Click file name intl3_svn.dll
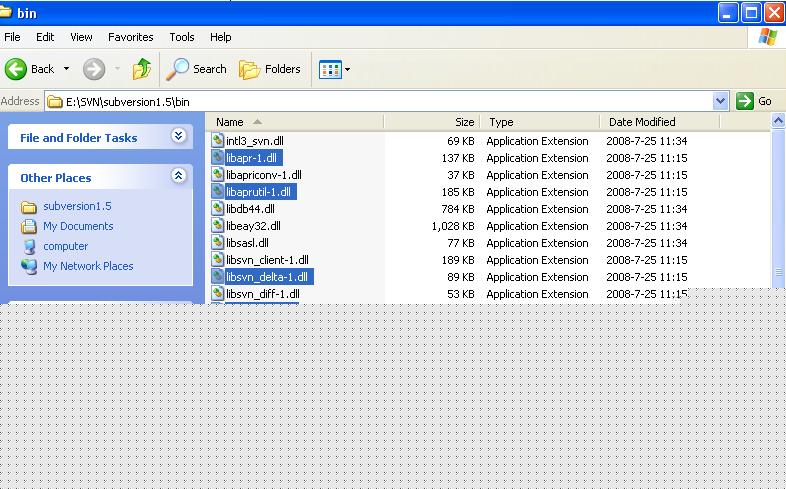Screen dimensions: 786x489 click(x=255, y=141)
